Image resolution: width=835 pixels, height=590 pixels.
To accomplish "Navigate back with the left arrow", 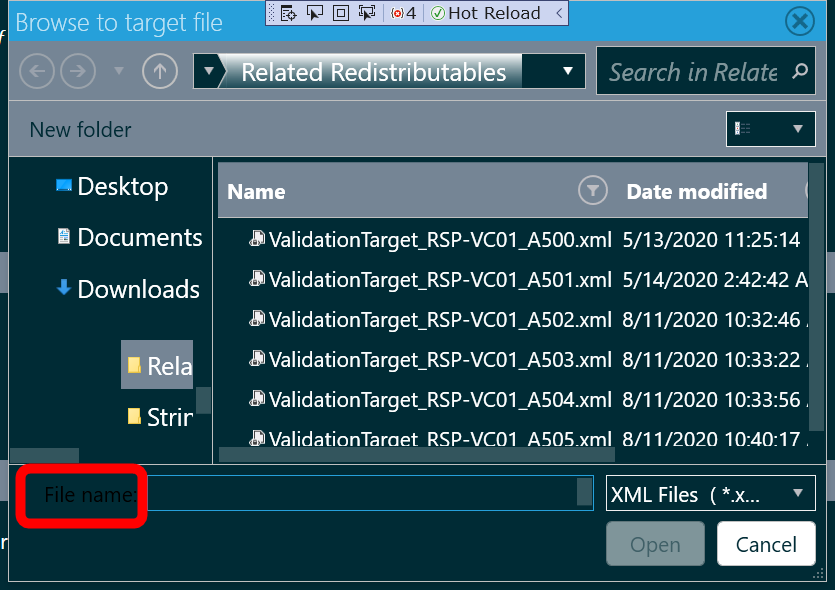I will (x=37, y=71).
